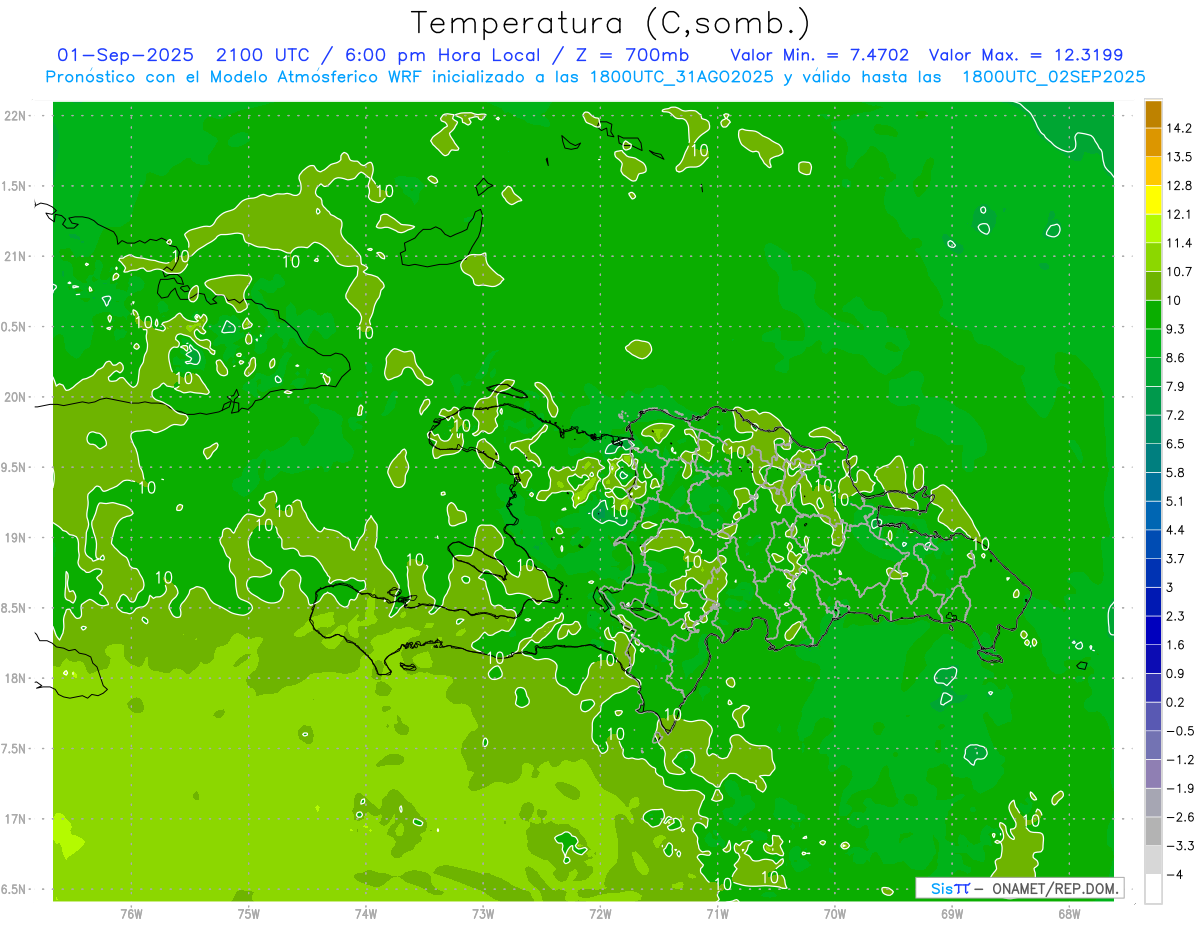Click the 68W longitude axis label
Image resolution: width=1200 pixels, height=927 pixels.
(x=1069, y=914)
